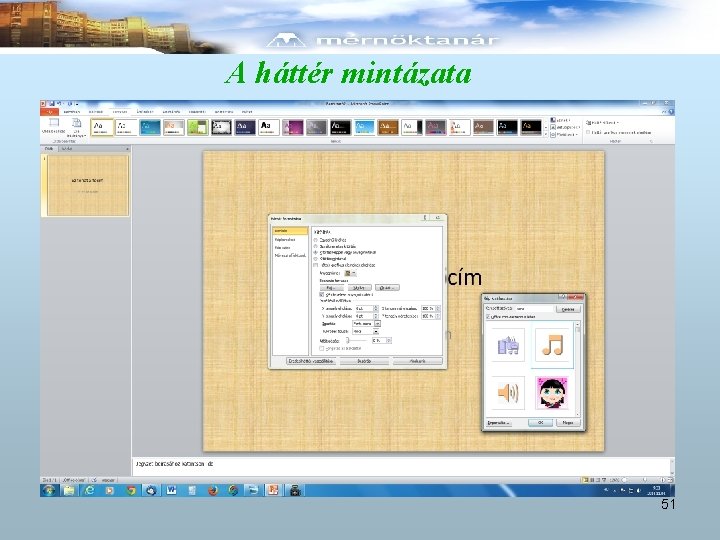Click X offset spinner arrows
This screenshot has height=540, width=720.
376,309
